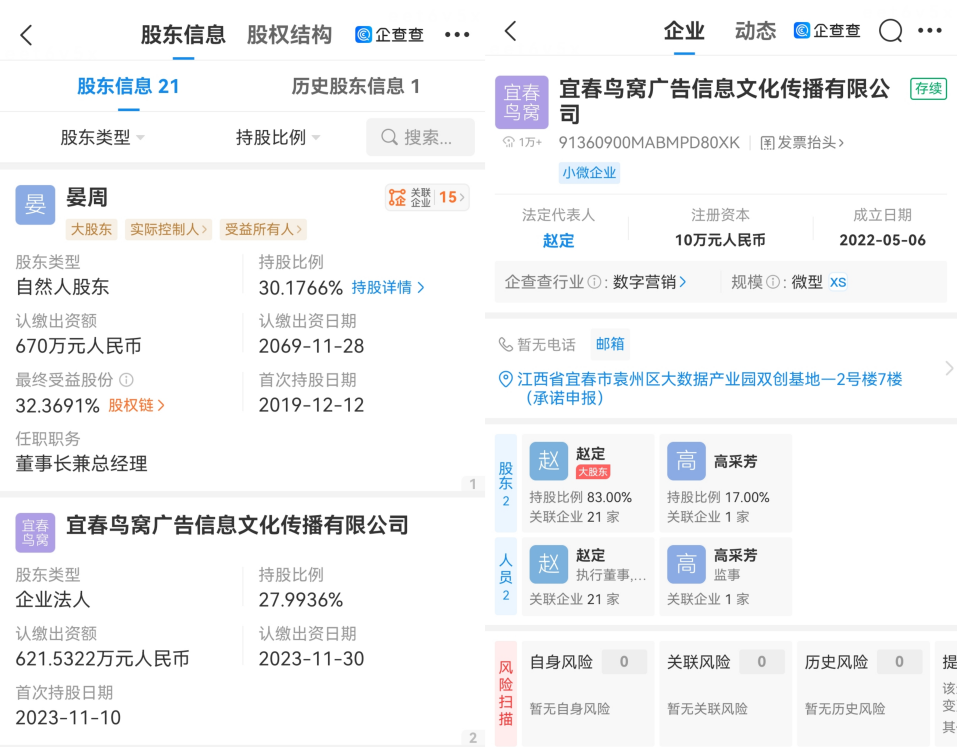
Task: Switch to the 历史股东信息 tab
Action: [355, 86]
